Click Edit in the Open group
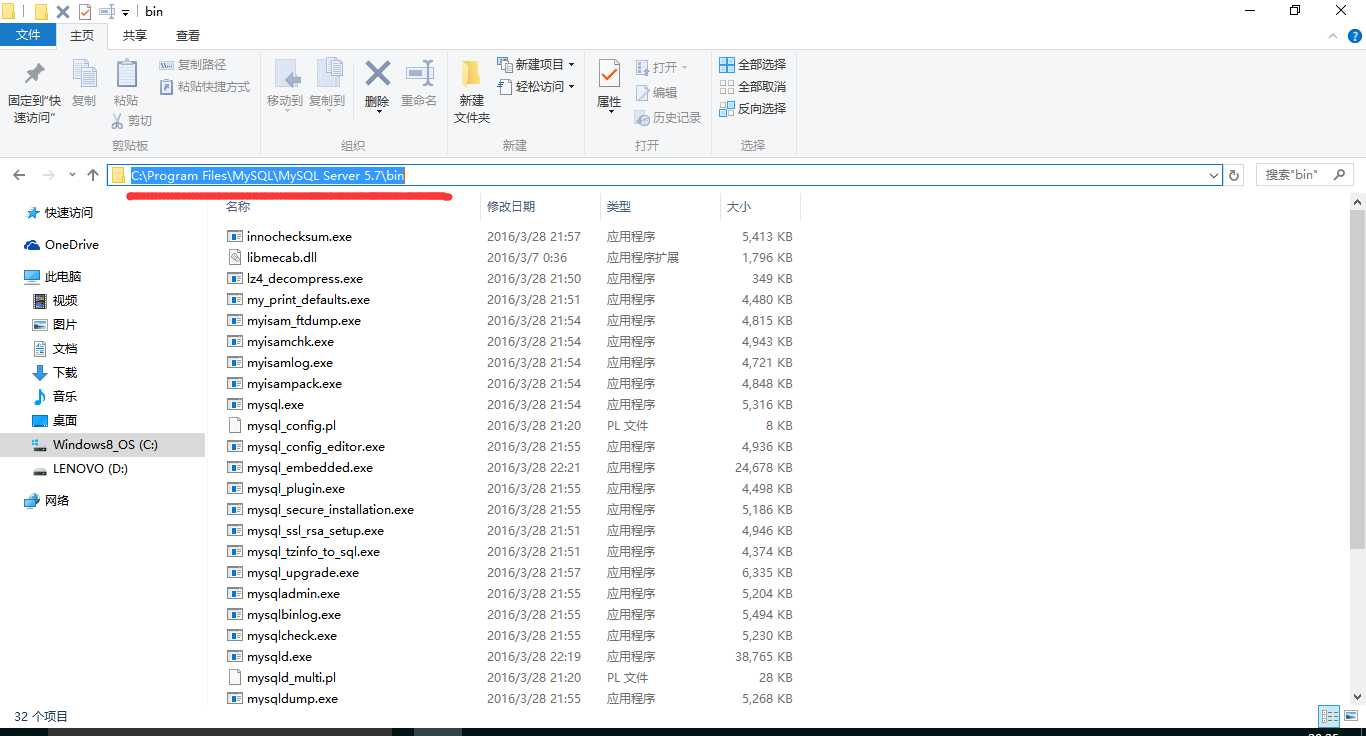 [656, 92]
